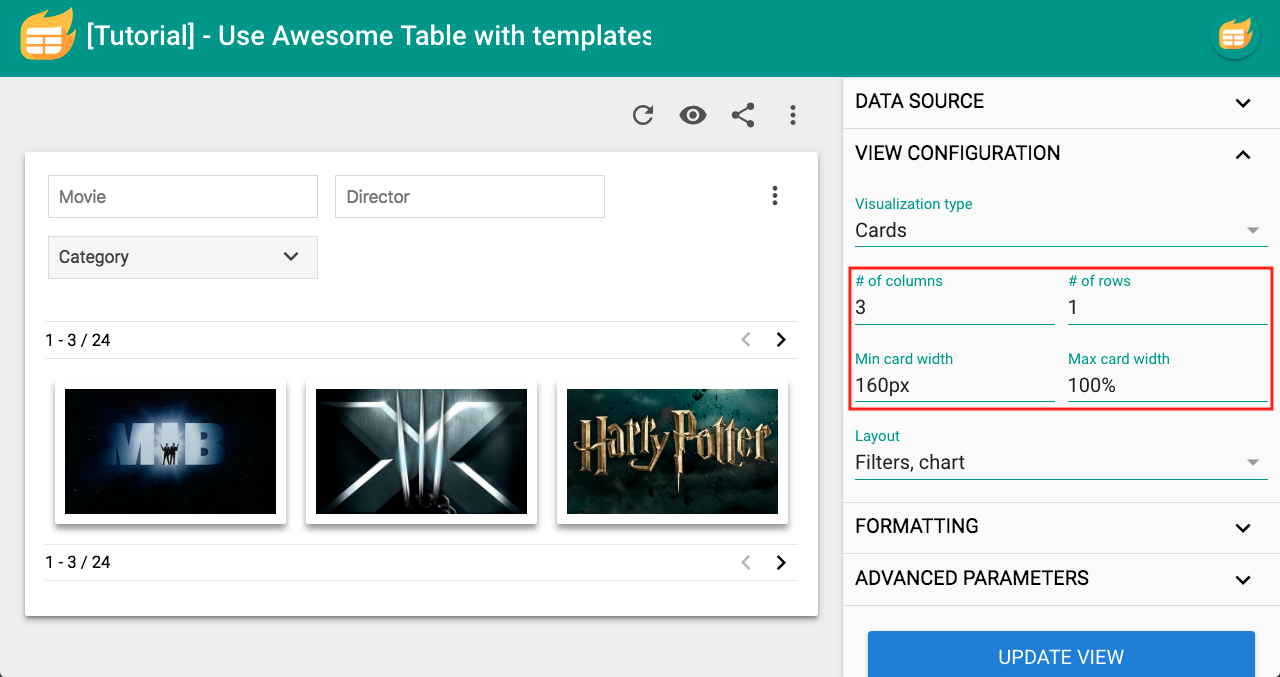The width and height of the screenshot is (1280, 677).
Task: Open the account avatar in top-right corner
Action: pos(1234,37)
